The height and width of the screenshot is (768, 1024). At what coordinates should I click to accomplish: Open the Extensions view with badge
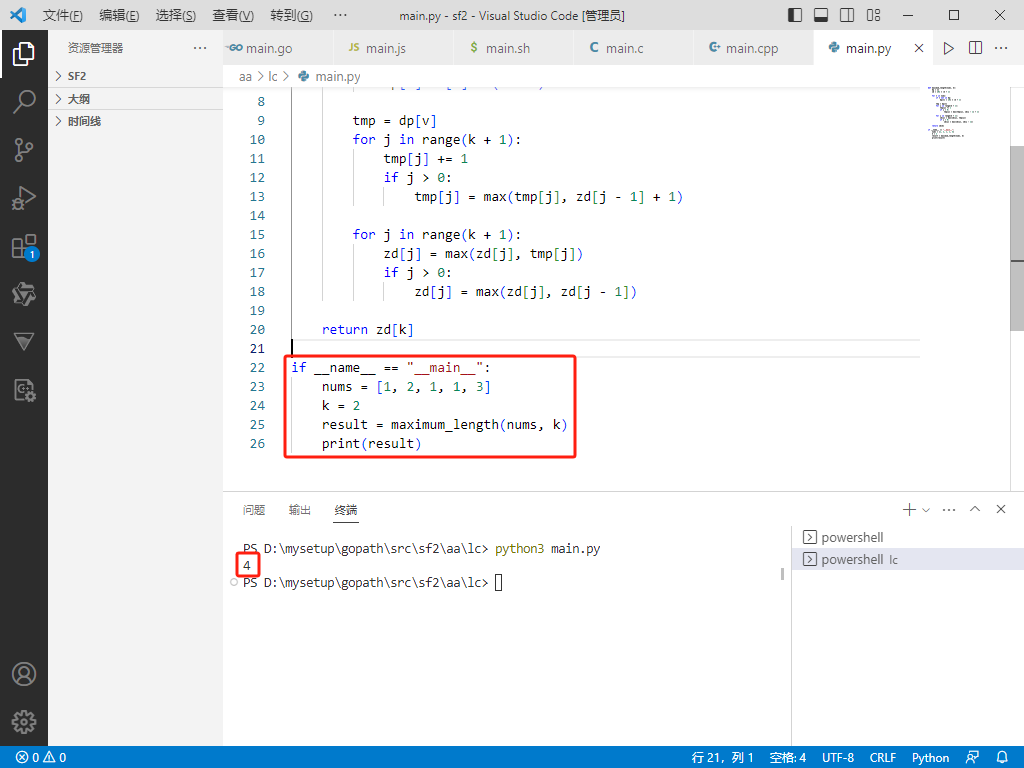[x=24, y=247]
